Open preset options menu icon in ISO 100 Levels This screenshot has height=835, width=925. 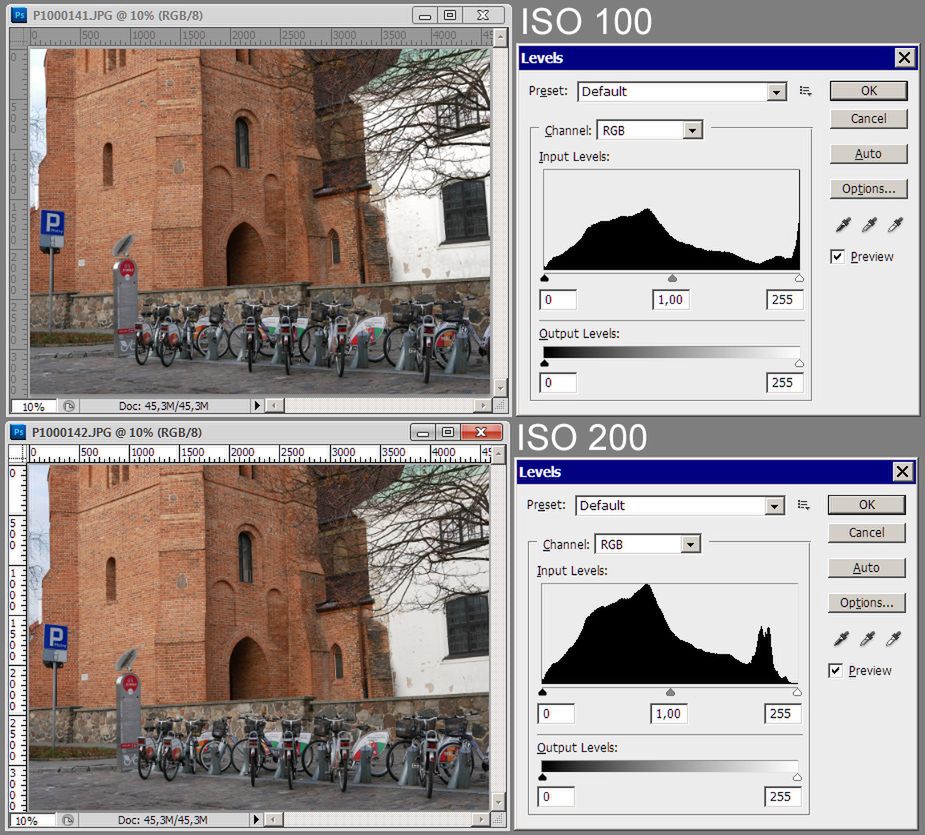(805, 91)
